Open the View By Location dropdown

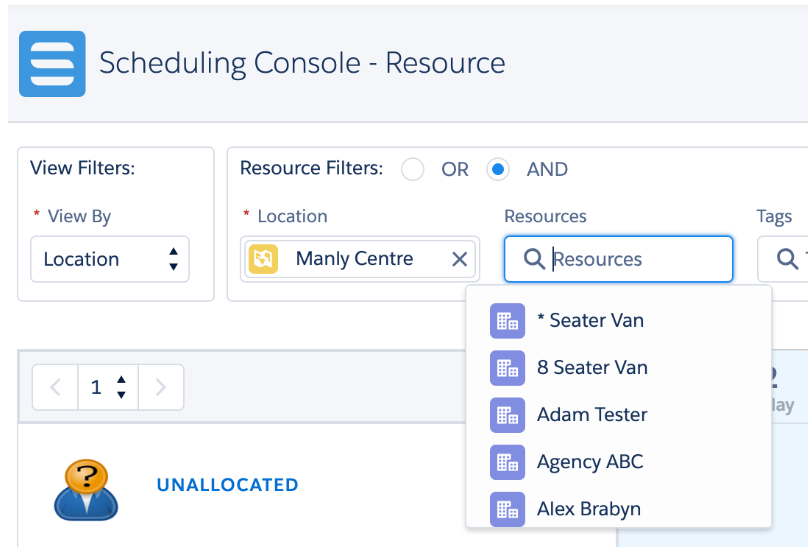coord(109,259)
